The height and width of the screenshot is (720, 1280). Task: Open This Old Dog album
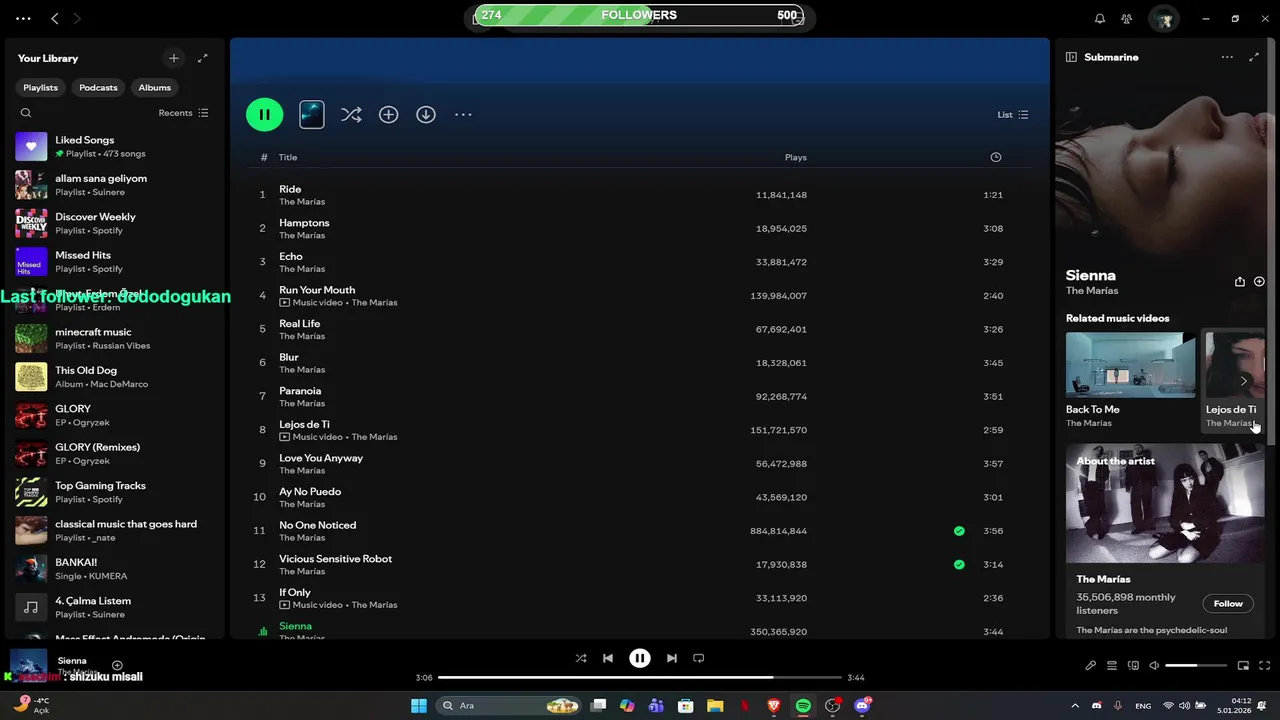pyautogui.click(x=114, y=377)
